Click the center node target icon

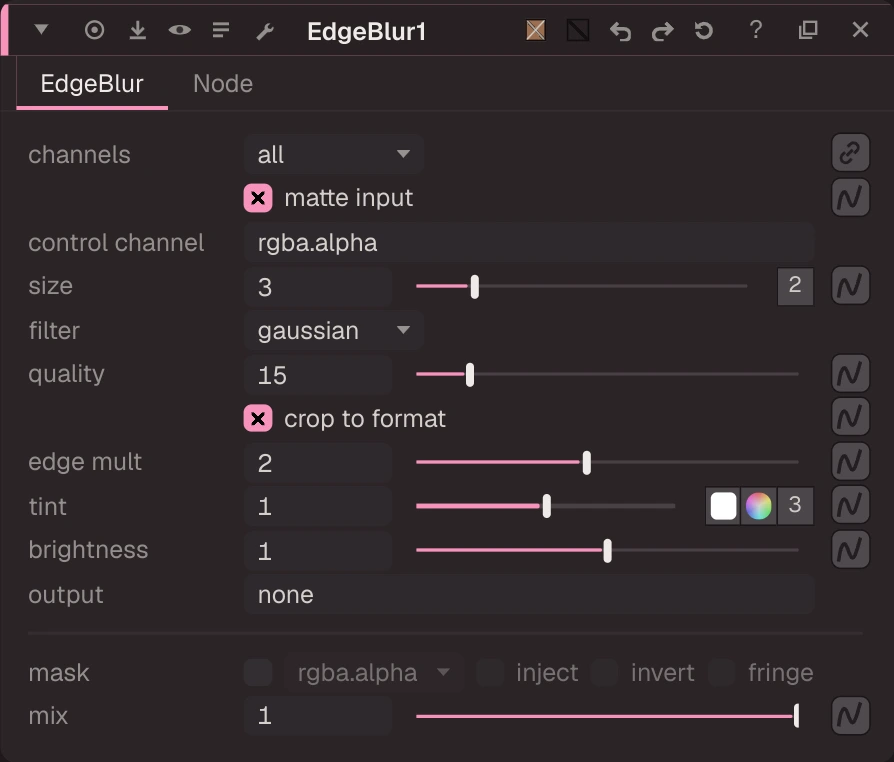click(x=95, y=30)
